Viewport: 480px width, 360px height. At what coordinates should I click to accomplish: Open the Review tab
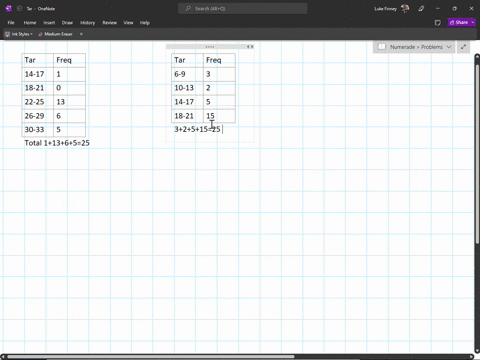click(x=110, y=23)
